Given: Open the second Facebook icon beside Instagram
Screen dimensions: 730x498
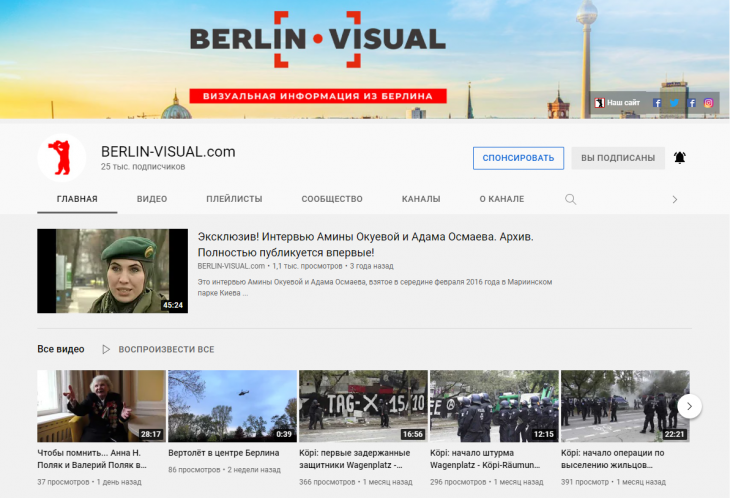Looking at the screenshot, I should [x=692, y=103].
